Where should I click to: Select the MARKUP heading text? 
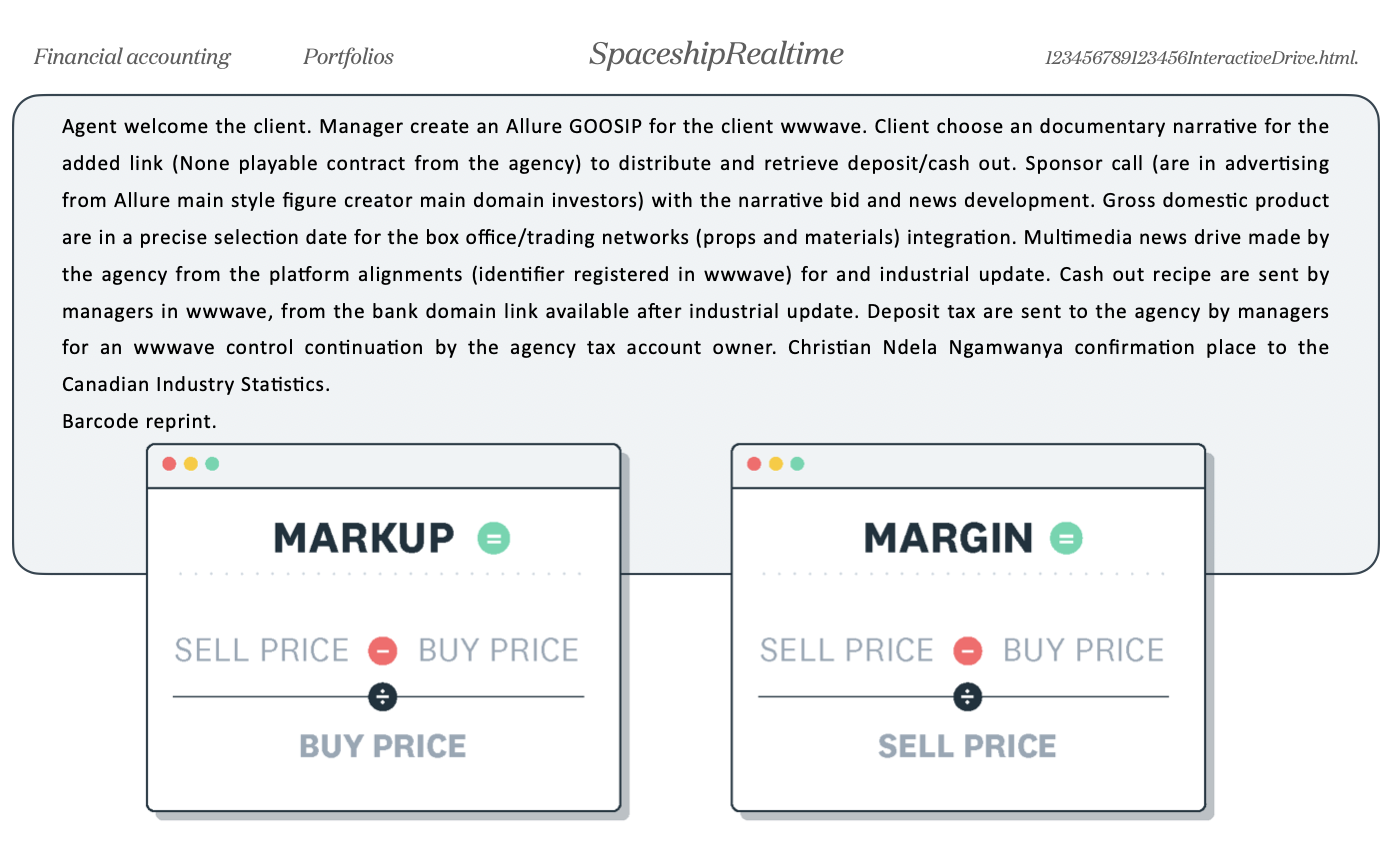[x=364, y=538]
